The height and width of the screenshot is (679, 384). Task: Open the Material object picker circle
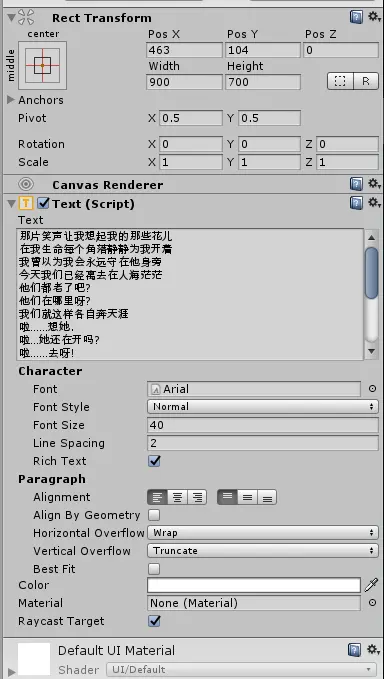tap(372, 603)
